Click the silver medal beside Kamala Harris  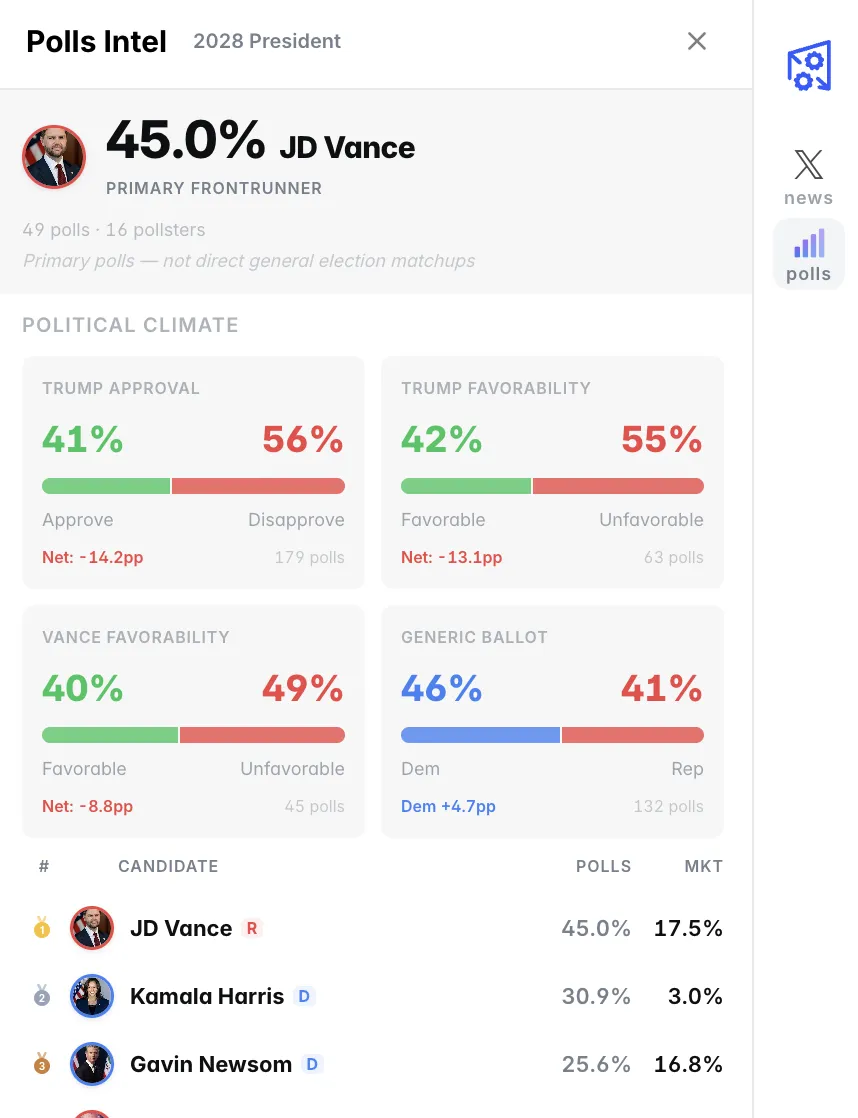[x=41, y=996]
